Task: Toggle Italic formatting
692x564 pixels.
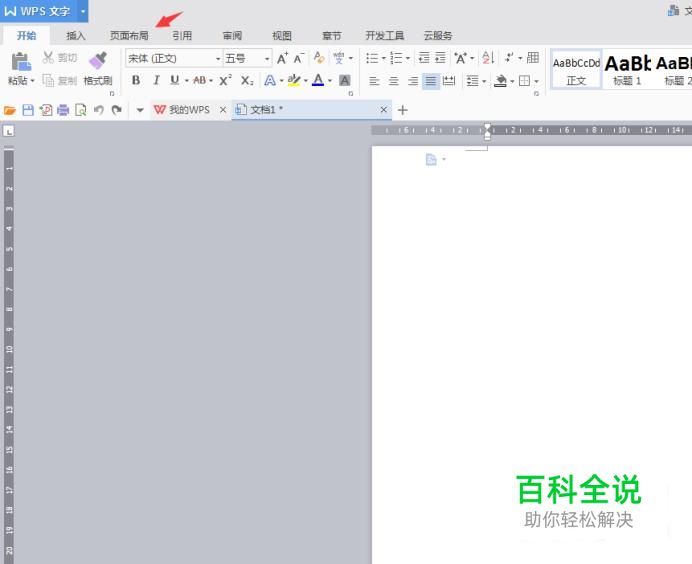Action: pyautogui.click(x=156, y=80)
